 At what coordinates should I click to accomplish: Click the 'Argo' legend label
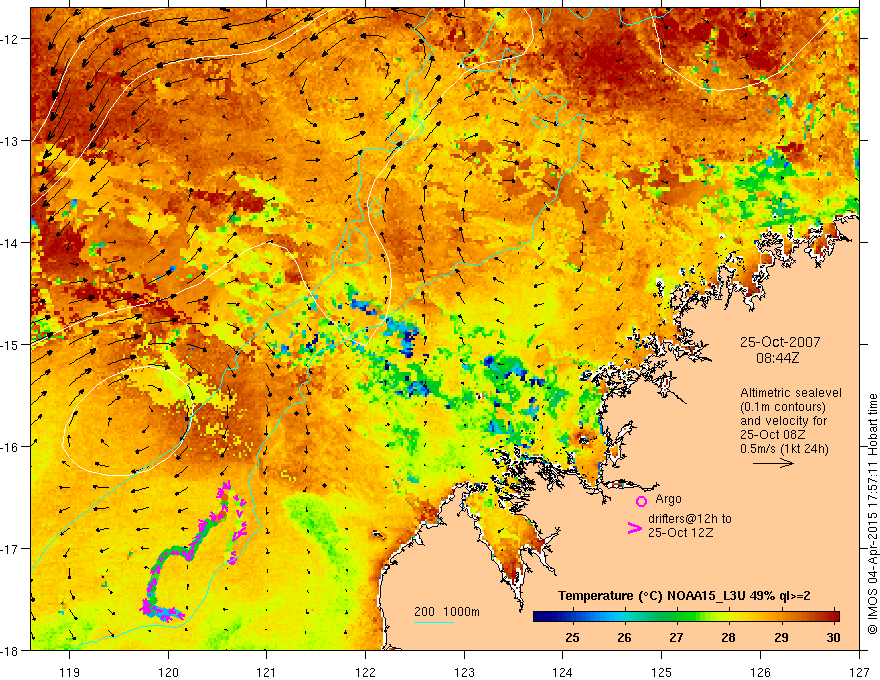point(668,499)
